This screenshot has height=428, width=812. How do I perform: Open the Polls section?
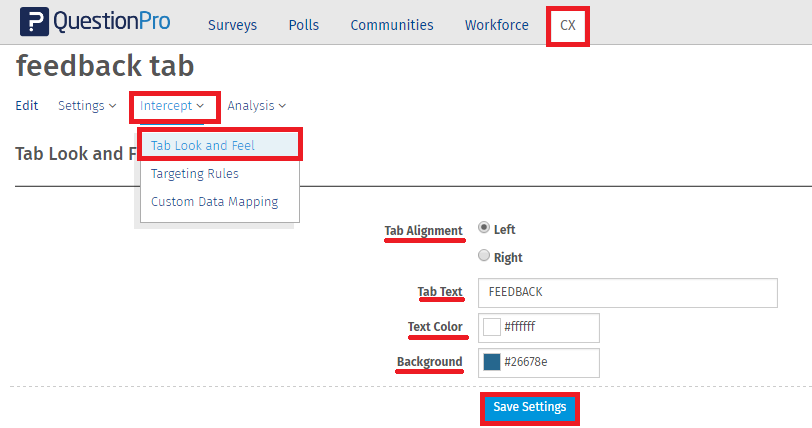pos(303,25)
